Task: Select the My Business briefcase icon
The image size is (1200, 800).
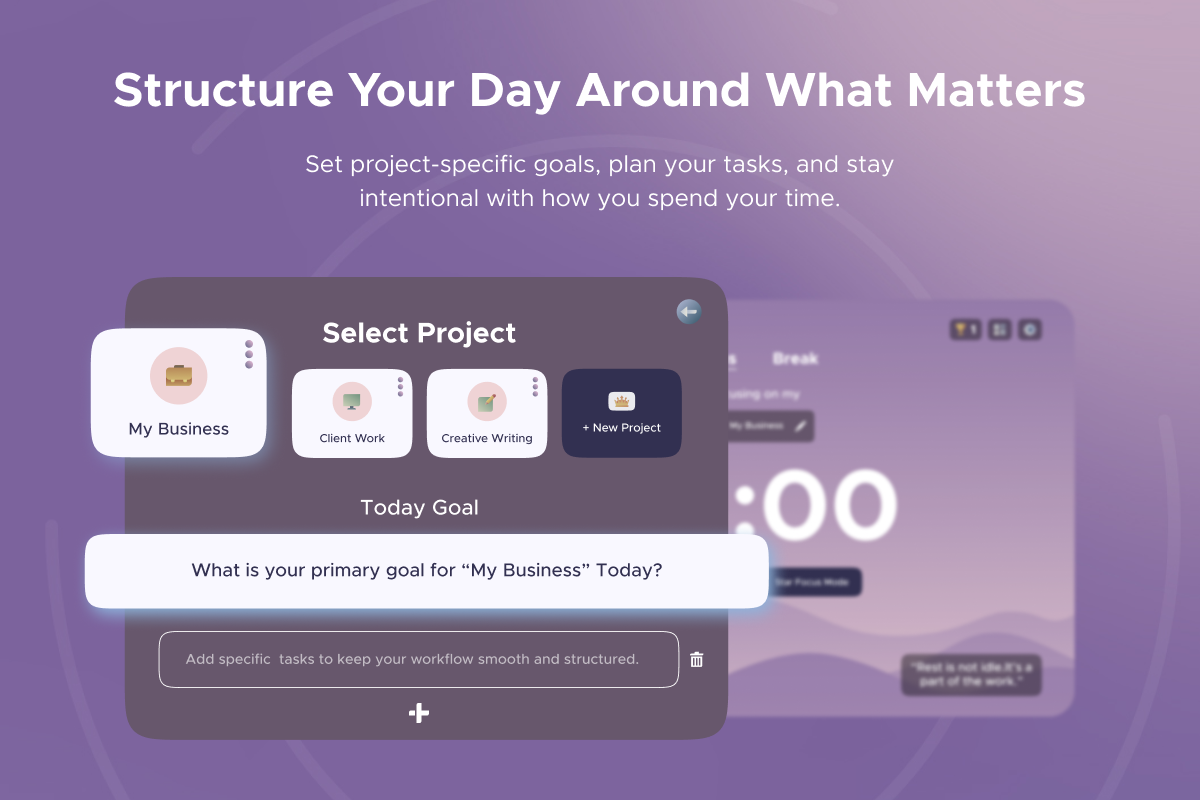Action: click(x=179, y=376)
